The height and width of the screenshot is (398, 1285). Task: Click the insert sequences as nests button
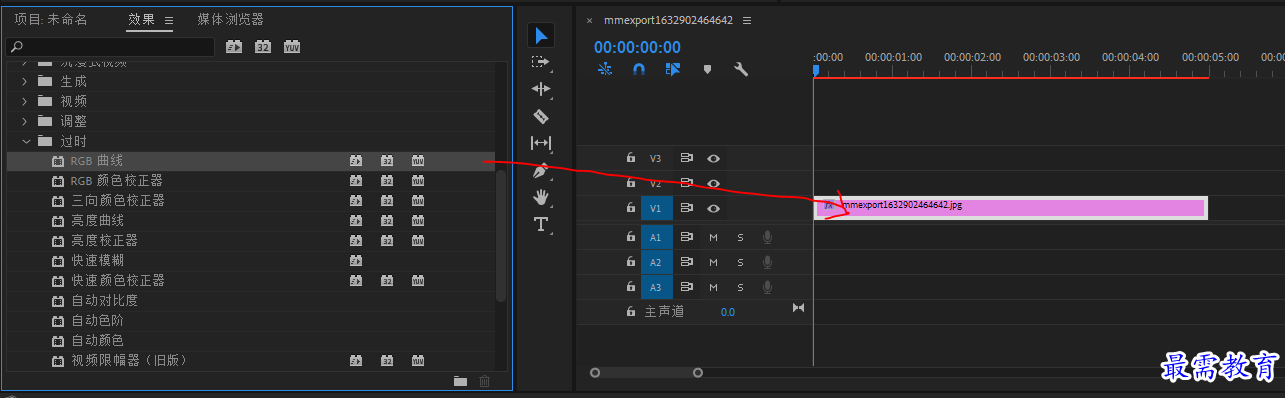click(605, 69)
